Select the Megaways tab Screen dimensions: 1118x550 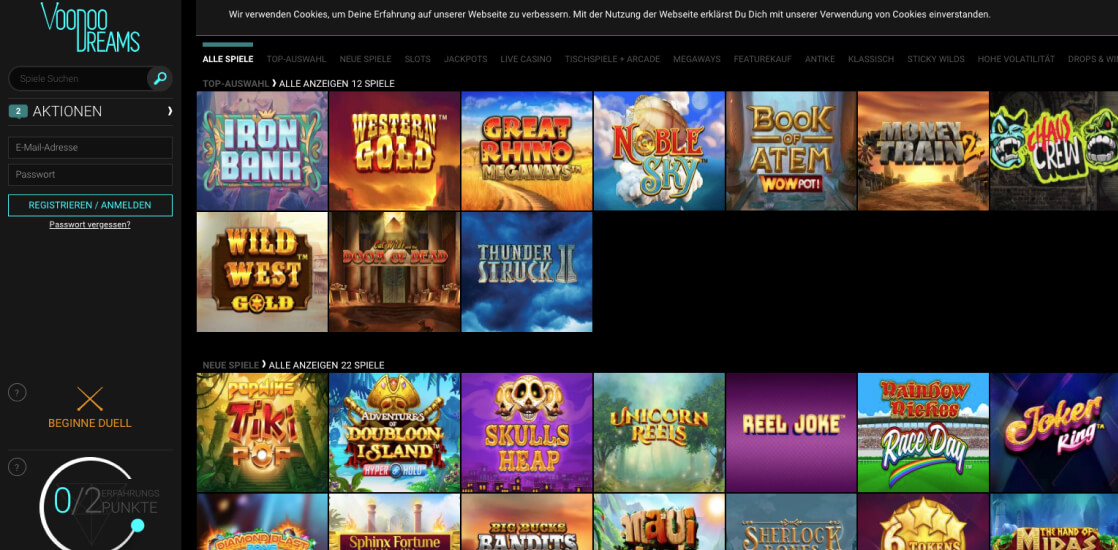[697, 59]
